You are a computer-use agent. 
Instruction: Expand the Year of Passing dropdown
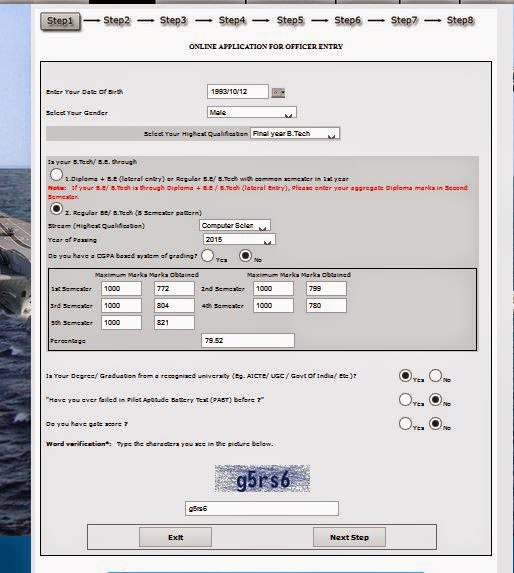point(239,239)
